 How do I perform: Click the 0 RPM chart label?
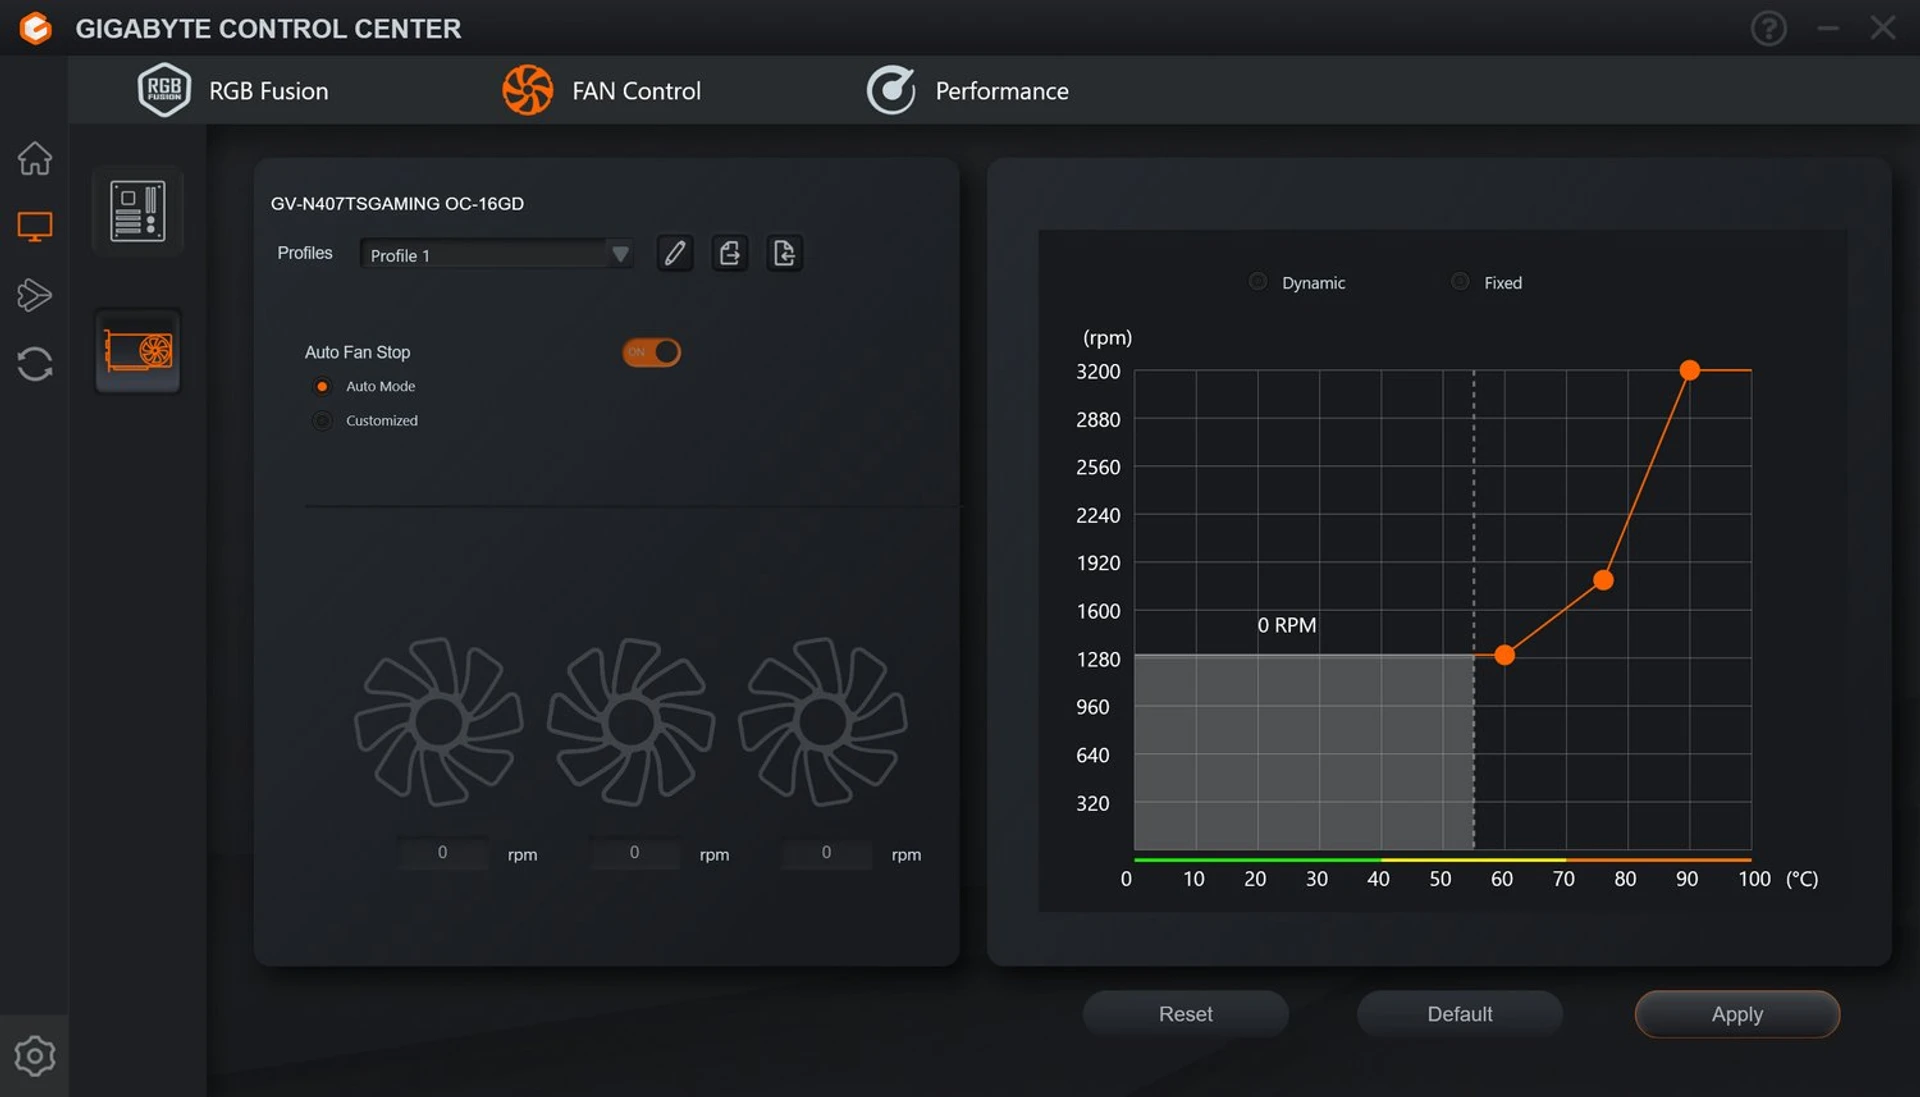1286,625
